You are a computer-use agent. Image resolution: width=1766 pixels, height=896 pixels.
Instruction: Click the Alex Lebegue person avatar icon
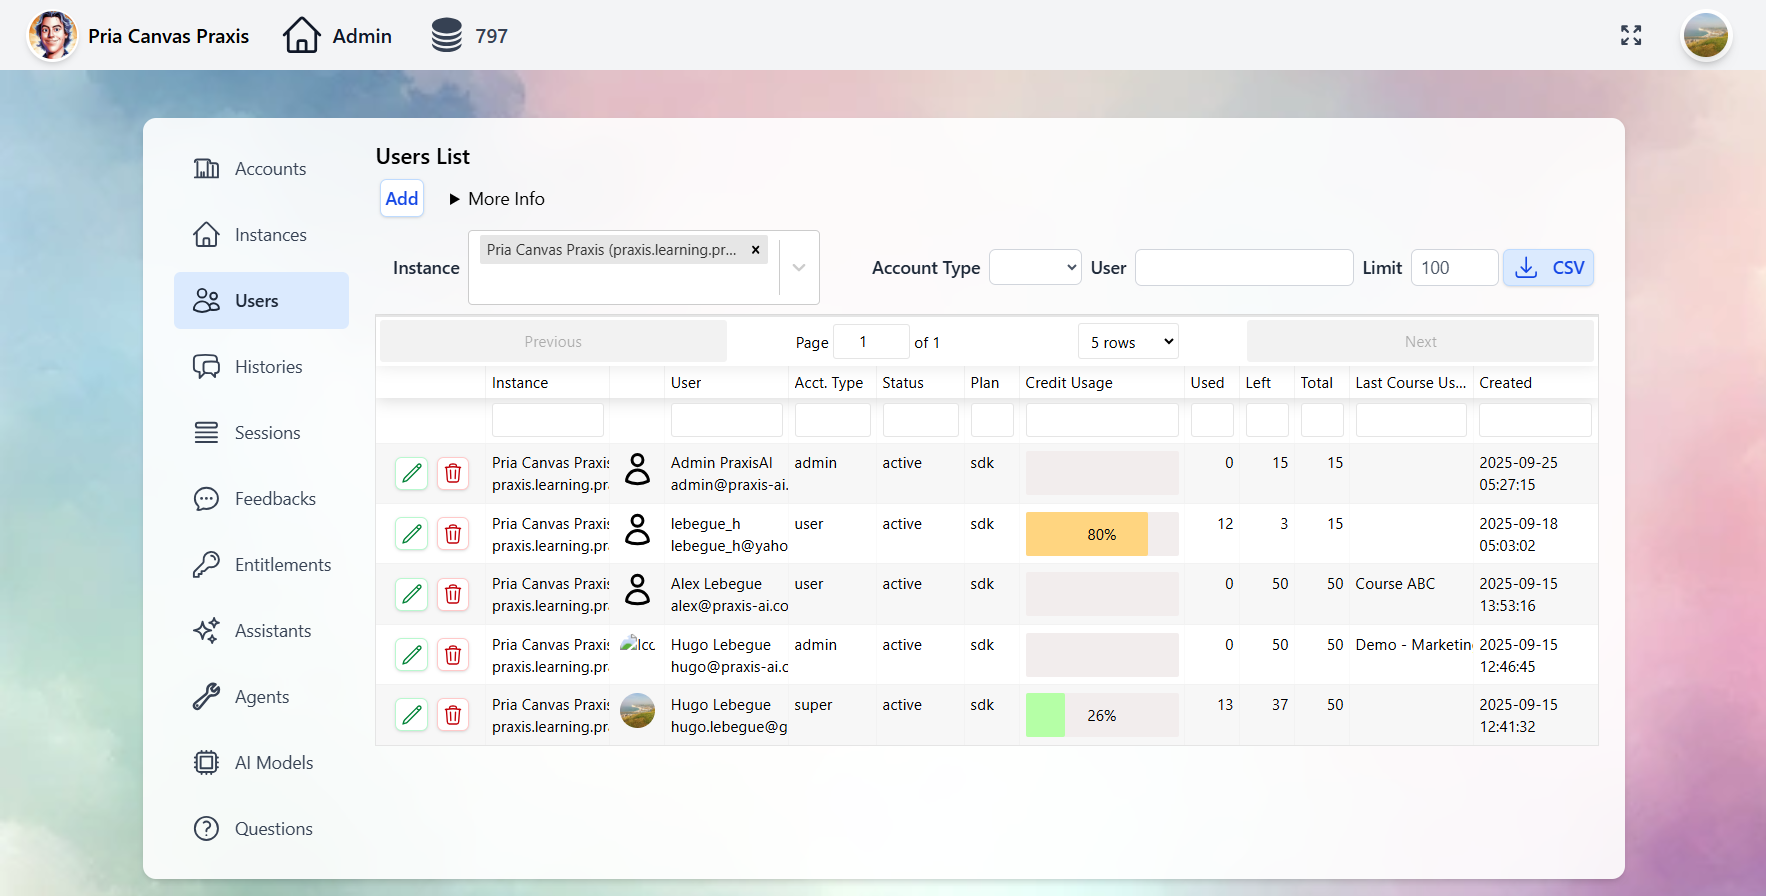(x=637, y=590)
